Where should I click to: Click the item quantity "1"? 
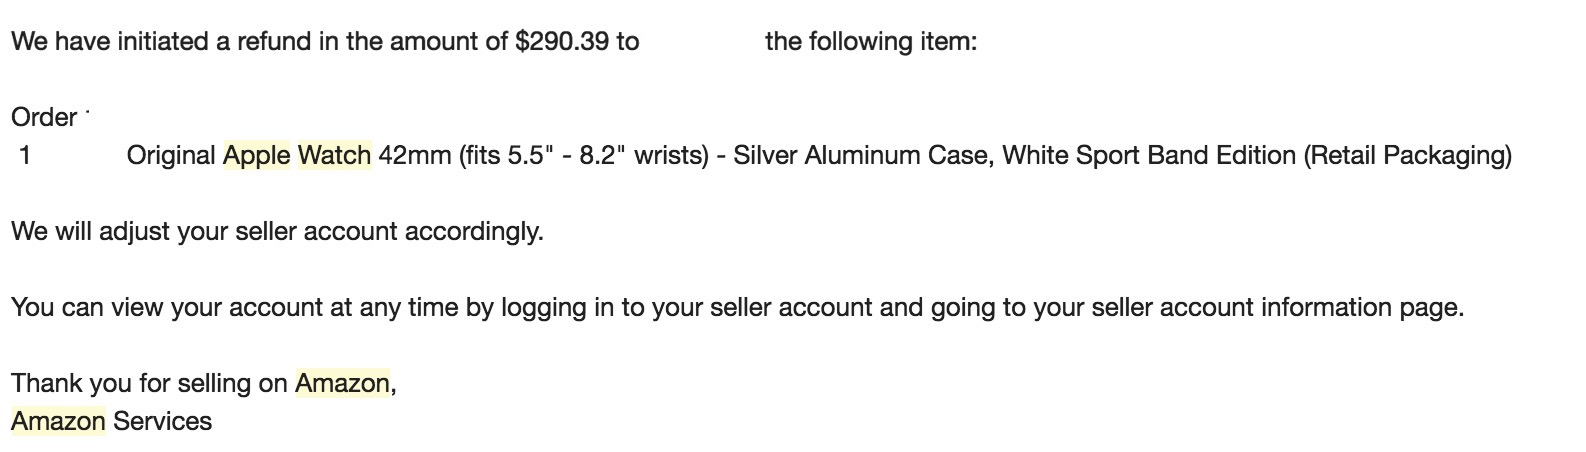point(25,156)
